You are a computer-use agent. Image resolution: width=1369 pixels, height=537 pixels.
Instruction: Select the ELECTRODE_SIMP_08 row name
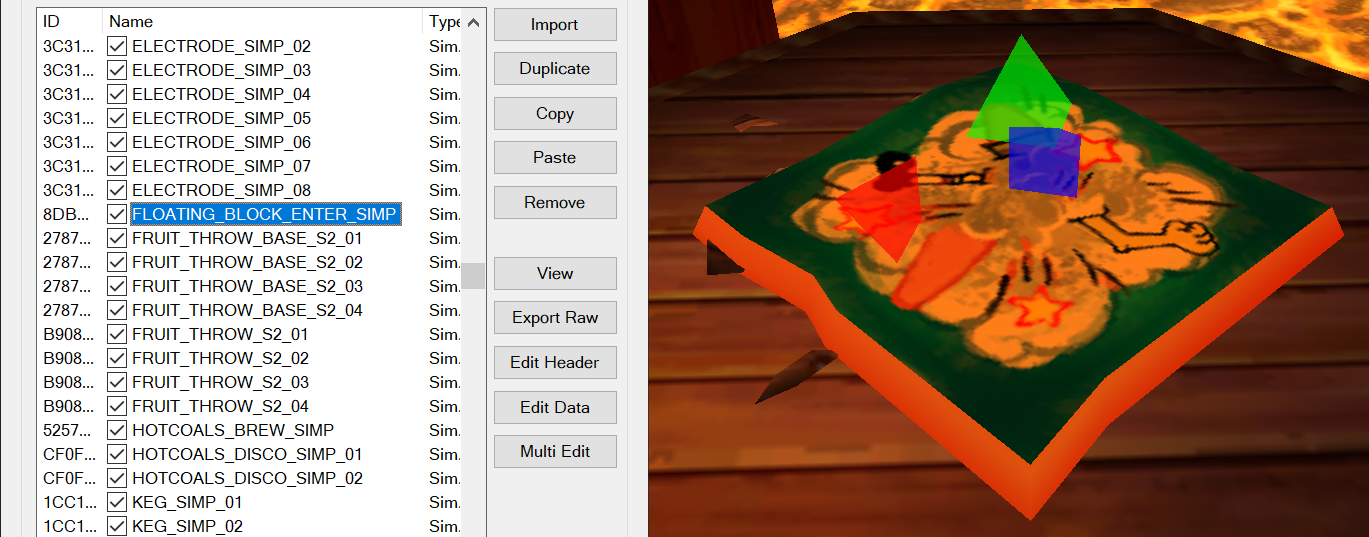[221, 190]
